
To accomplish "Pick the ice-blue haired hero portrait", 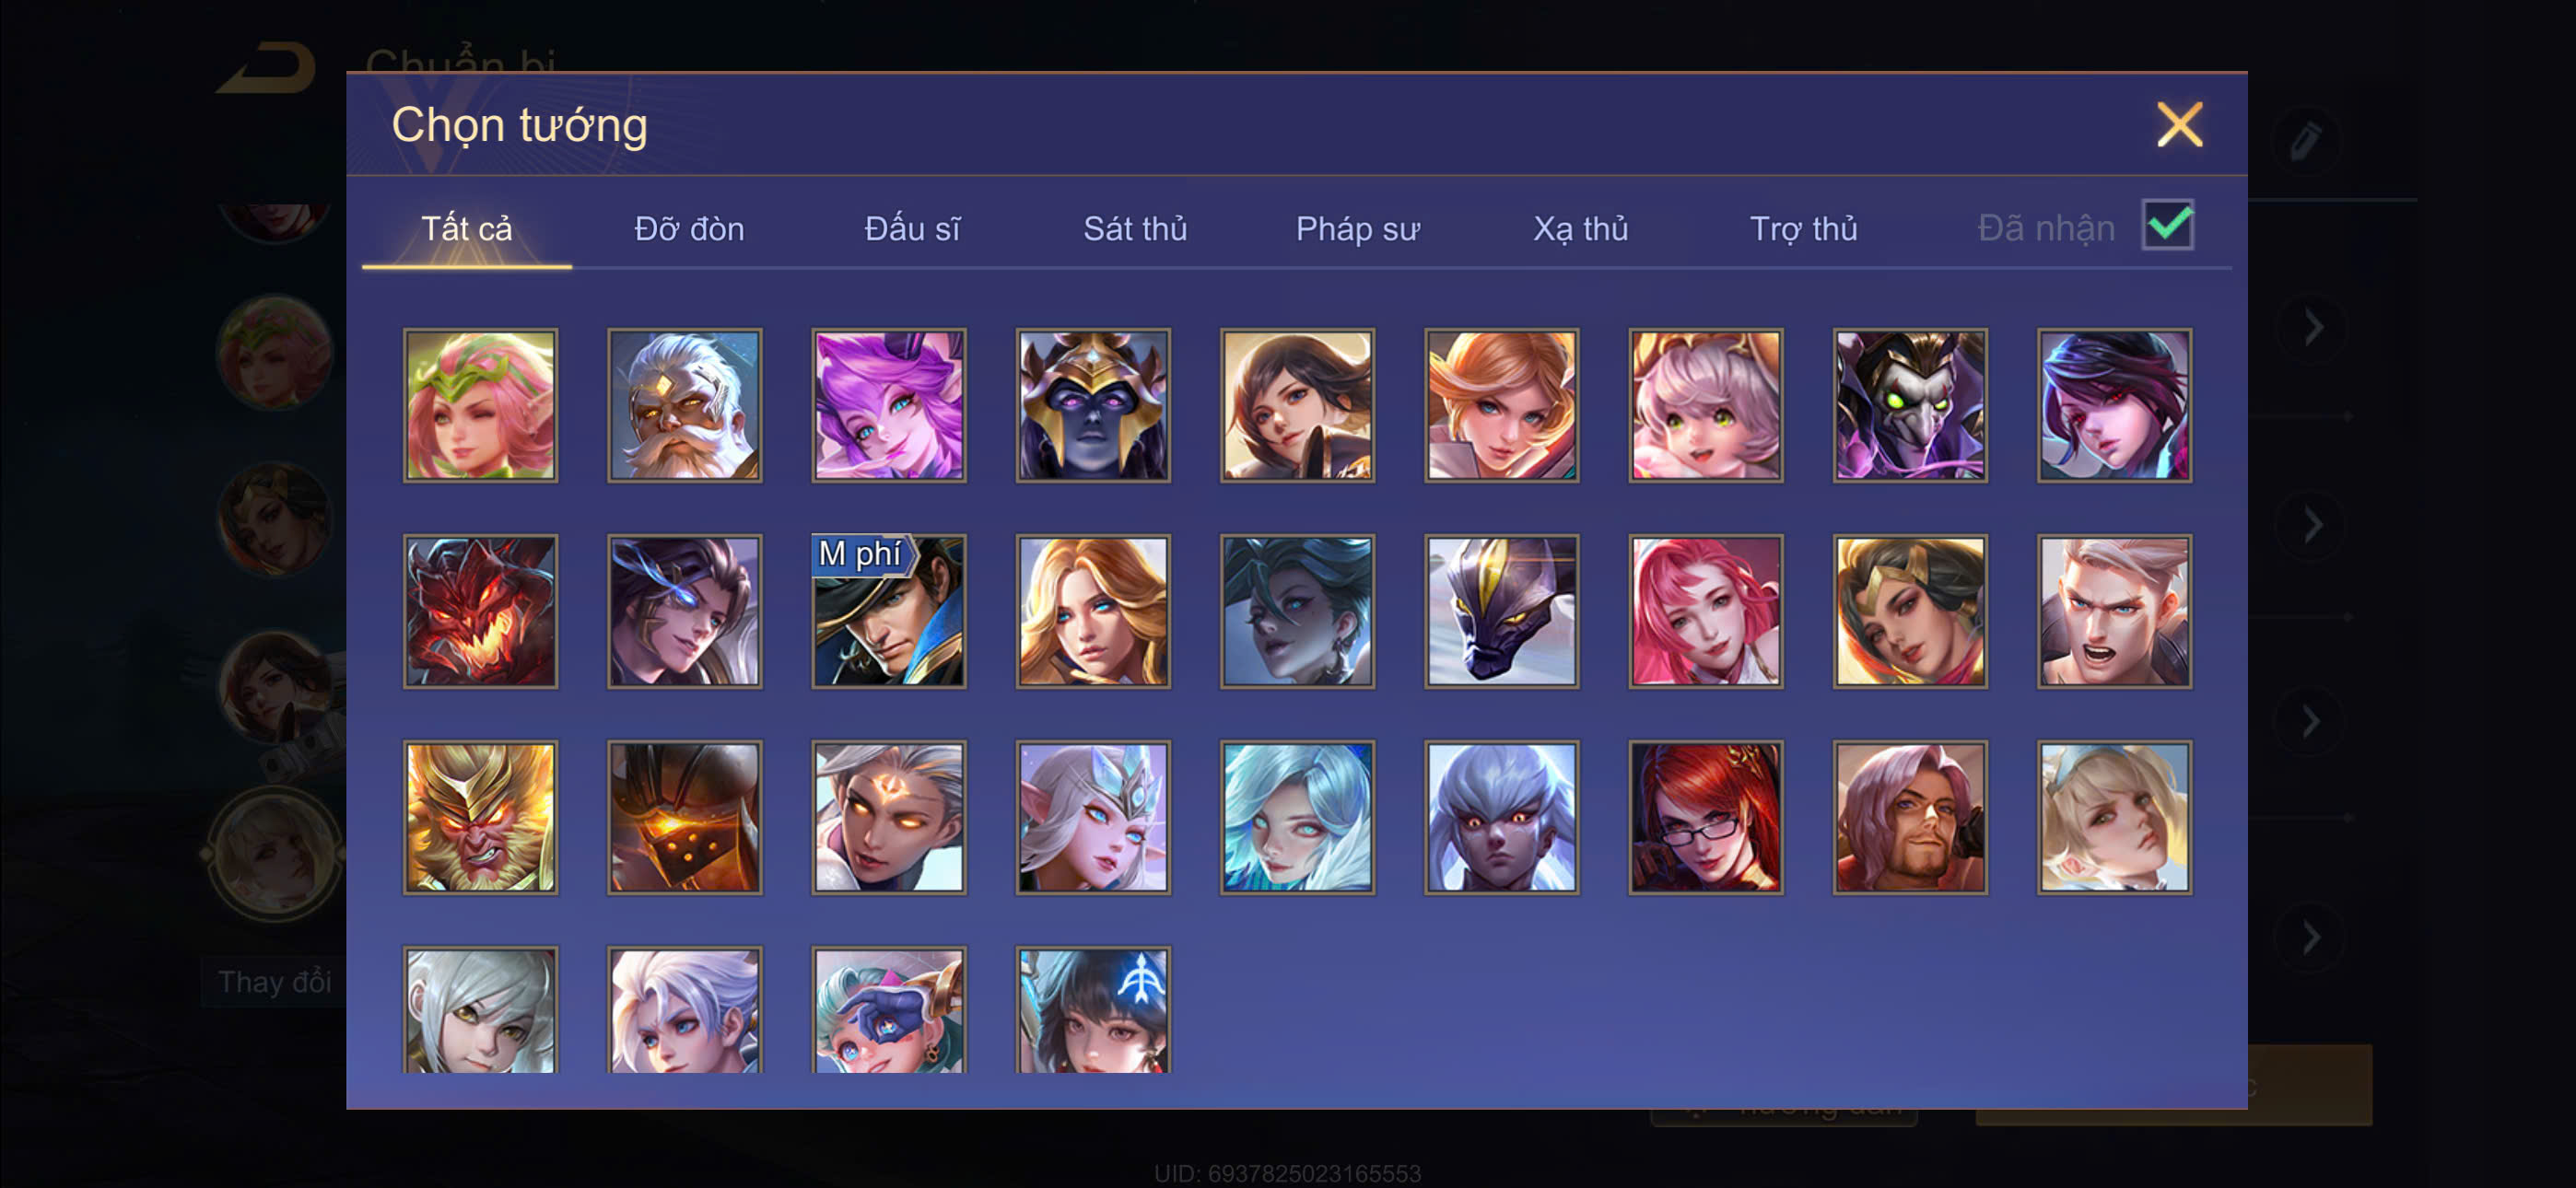I will click(1297, 817).
